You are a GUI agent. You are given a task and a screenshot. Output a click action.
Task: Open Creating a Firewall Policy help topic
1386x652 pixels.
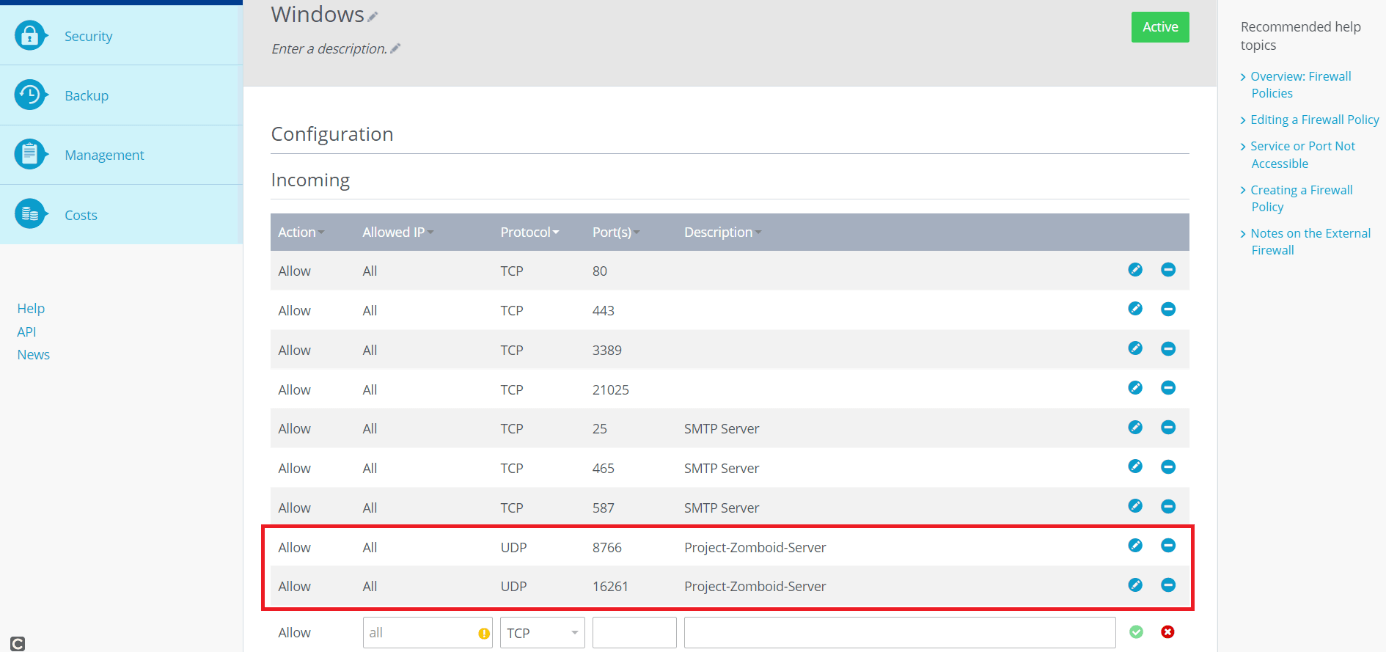1301,198
